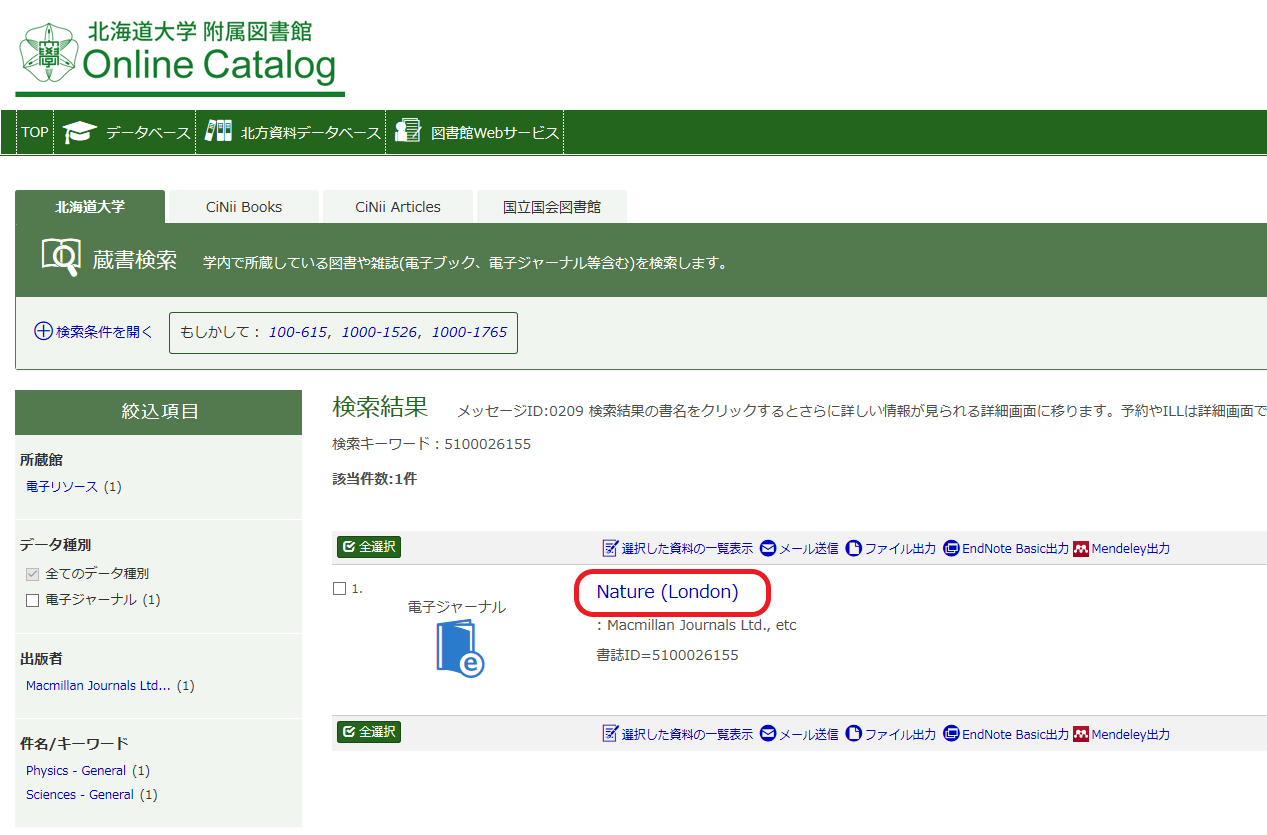
Task: Open the Nature (London) title link
Action: tap(667, 592)
